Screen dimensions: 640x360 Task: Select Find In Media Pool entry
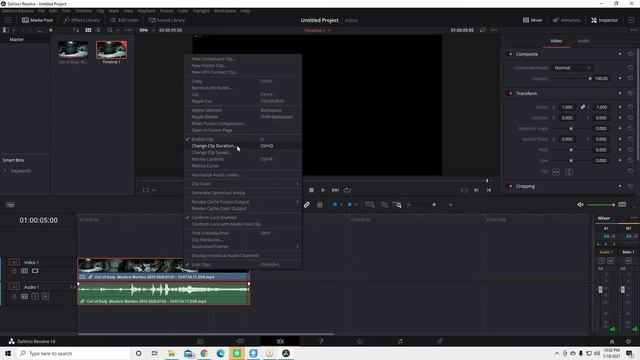click(x=243, y=233)
